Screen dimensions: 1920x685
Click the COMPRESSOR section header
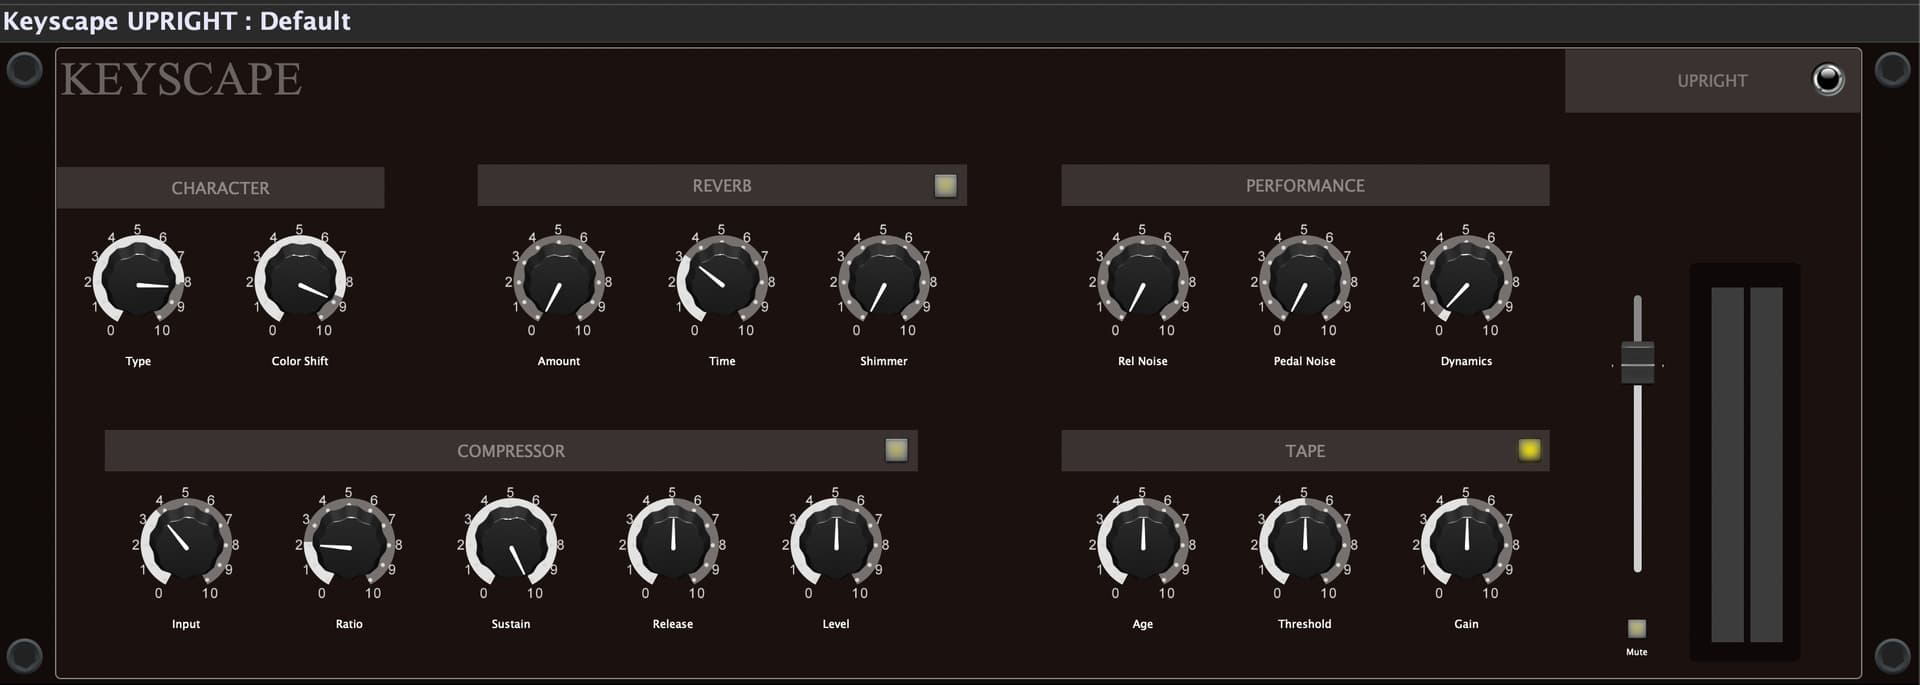(x=511, y=451)
